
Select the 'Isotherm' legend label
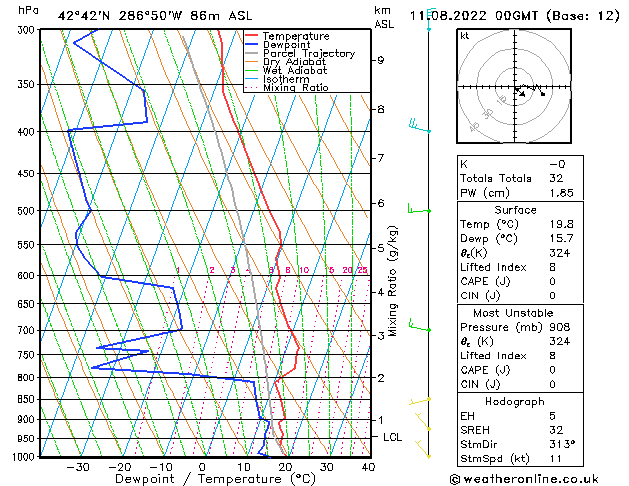tap(286, 79)
